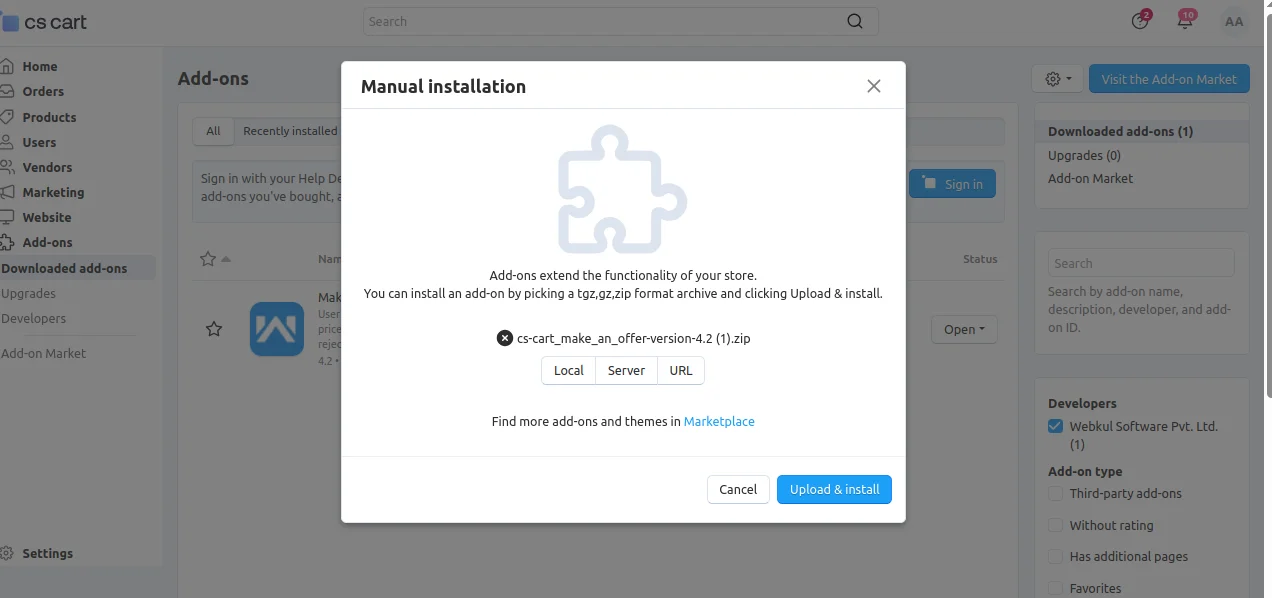
Task: Open Downloaded add-ons in sidebar
Action: pos(64,268)
